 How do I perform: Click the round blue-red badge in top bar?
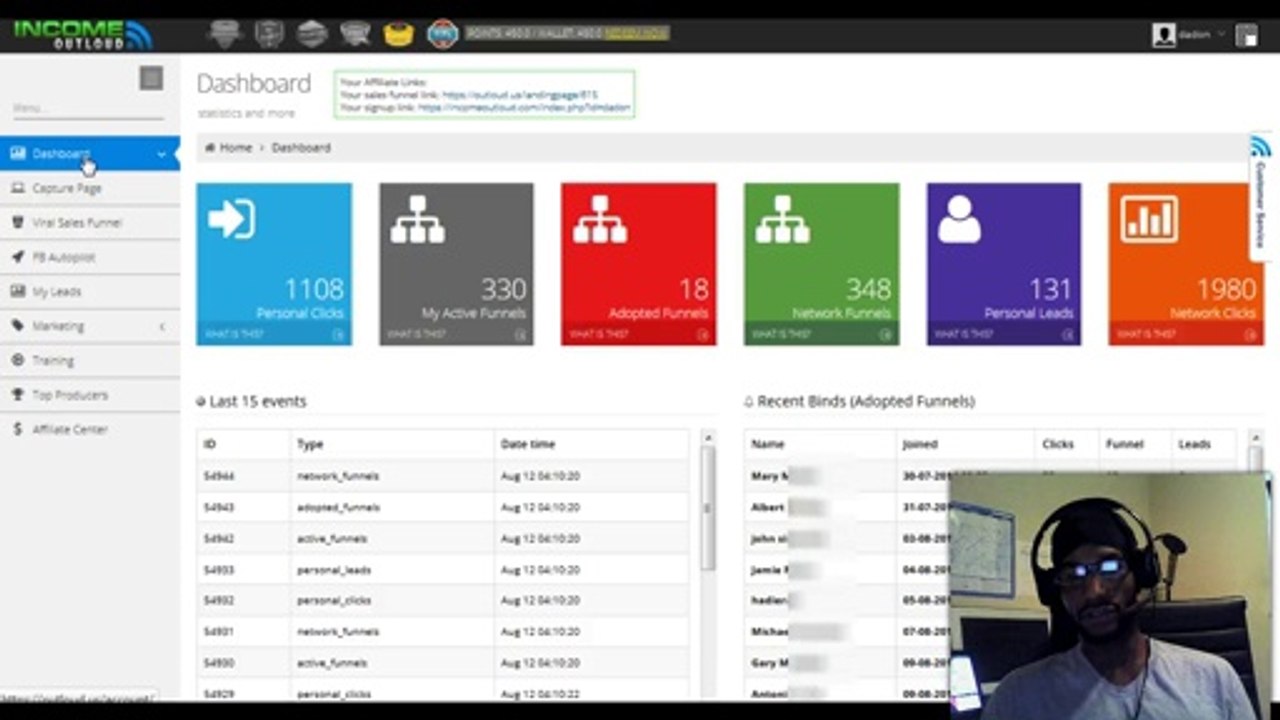tap(442, 34)
